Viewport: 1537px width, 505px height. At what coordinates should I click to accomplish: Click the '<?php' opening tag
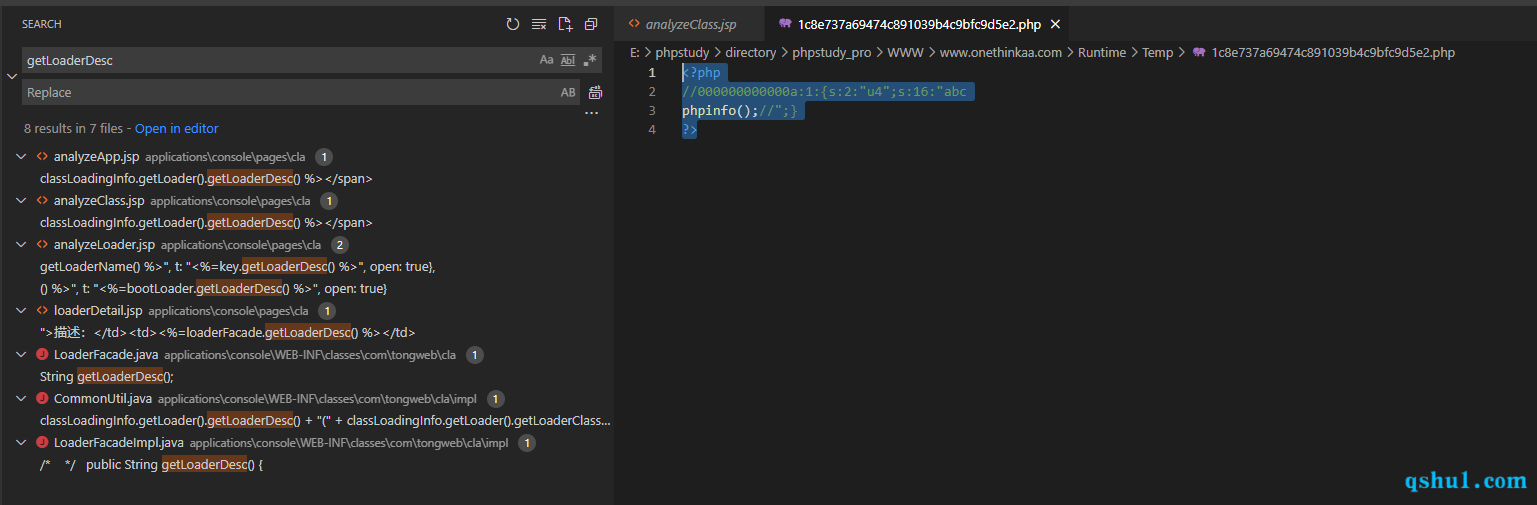[701, 73]
